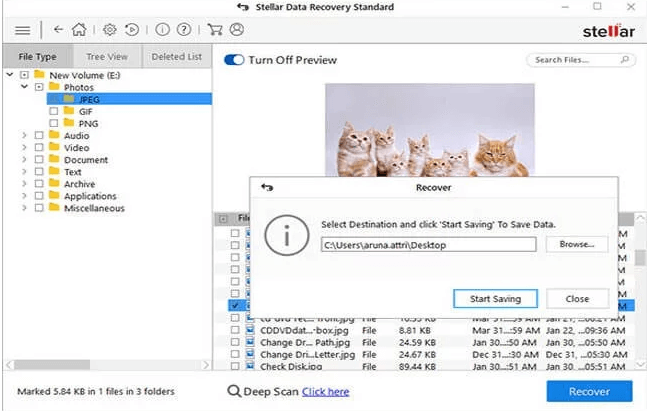Click the search magnifier icon
Image resolution: width=649 pixels, height=411 pixels.
pos(625,60)
